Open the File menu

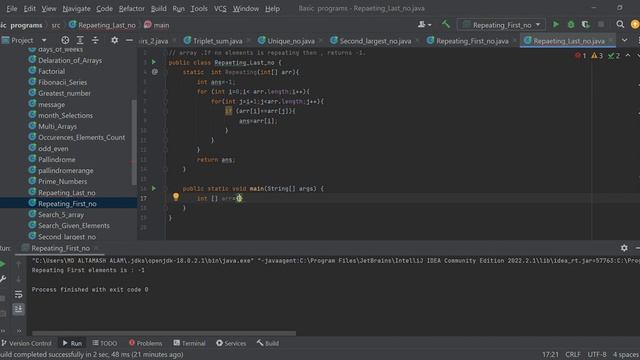pos(12,8)
